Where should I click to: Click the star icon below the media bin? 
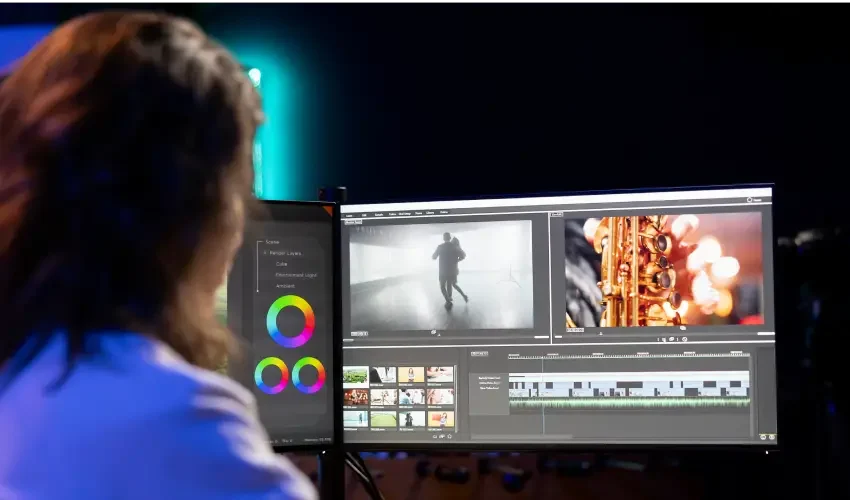coord(450,436)
